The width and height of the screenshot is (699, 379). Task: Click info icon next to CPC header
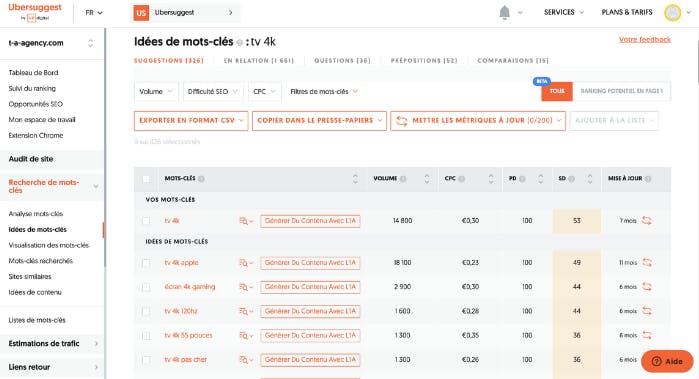[x=462, y=179]
